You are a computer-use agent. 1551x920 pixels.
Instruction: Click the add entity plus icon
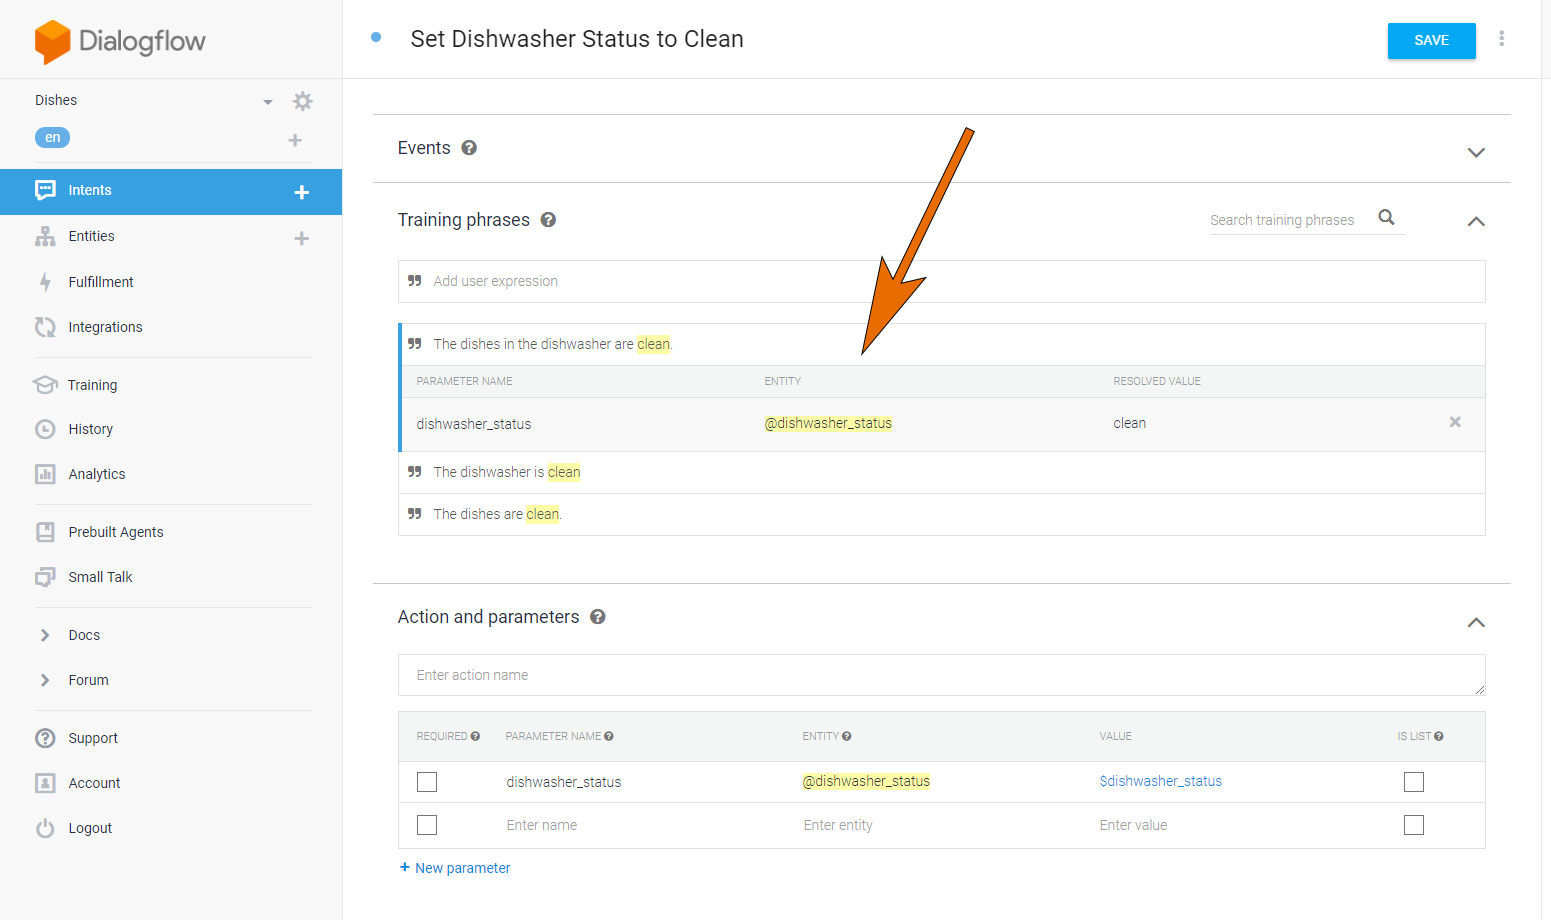tap(301, 238)
